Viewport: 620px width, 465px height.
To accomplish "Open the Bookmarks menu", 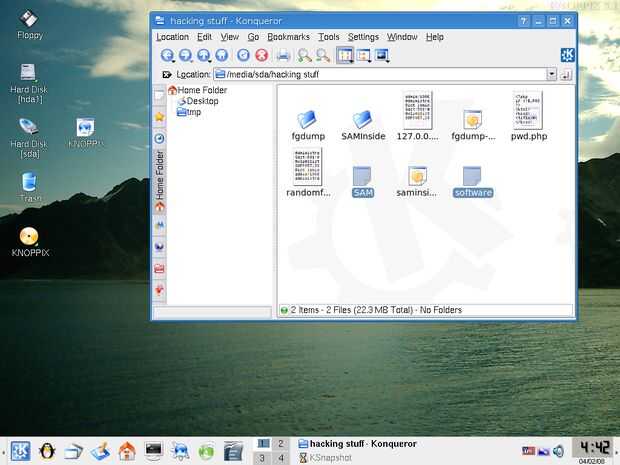I will tap(289, 37).
